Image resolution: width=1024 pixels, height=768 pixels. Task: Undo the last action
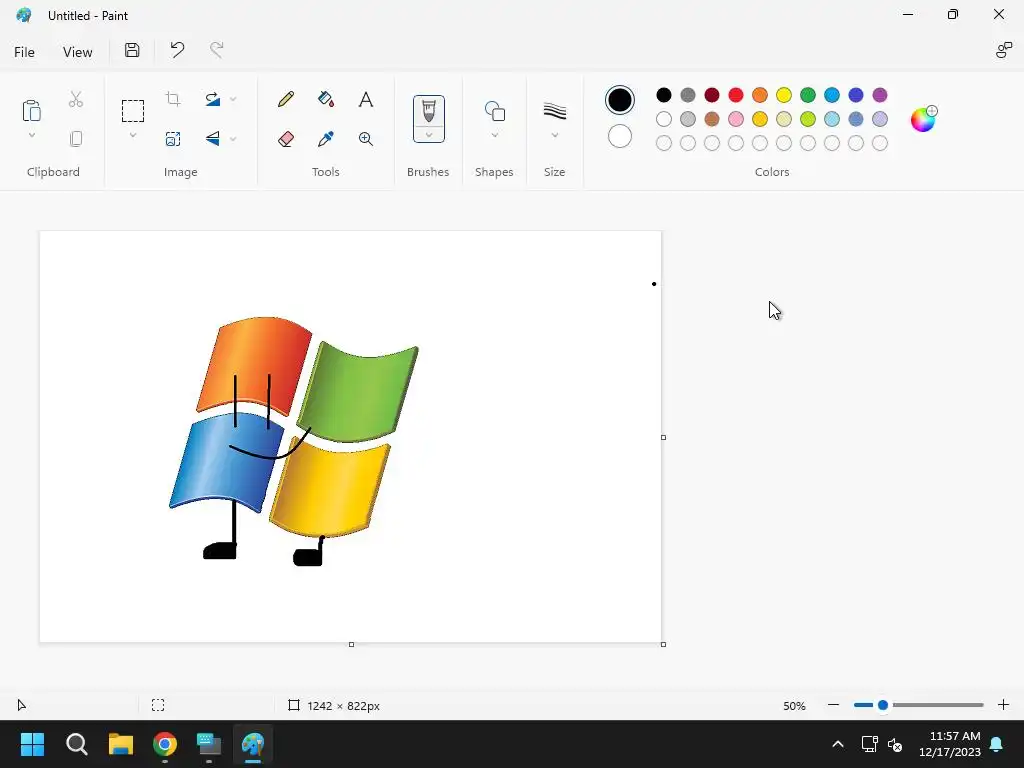pos(177,50)
